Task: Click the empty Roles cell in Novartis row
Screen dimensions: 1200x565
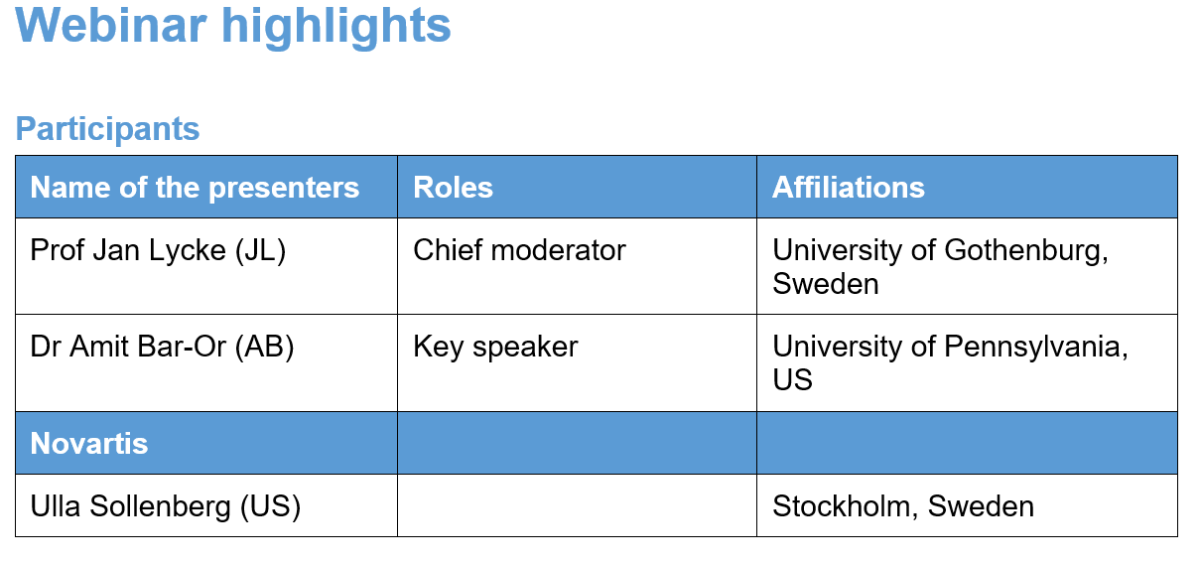Action: (x=577, y=443)
